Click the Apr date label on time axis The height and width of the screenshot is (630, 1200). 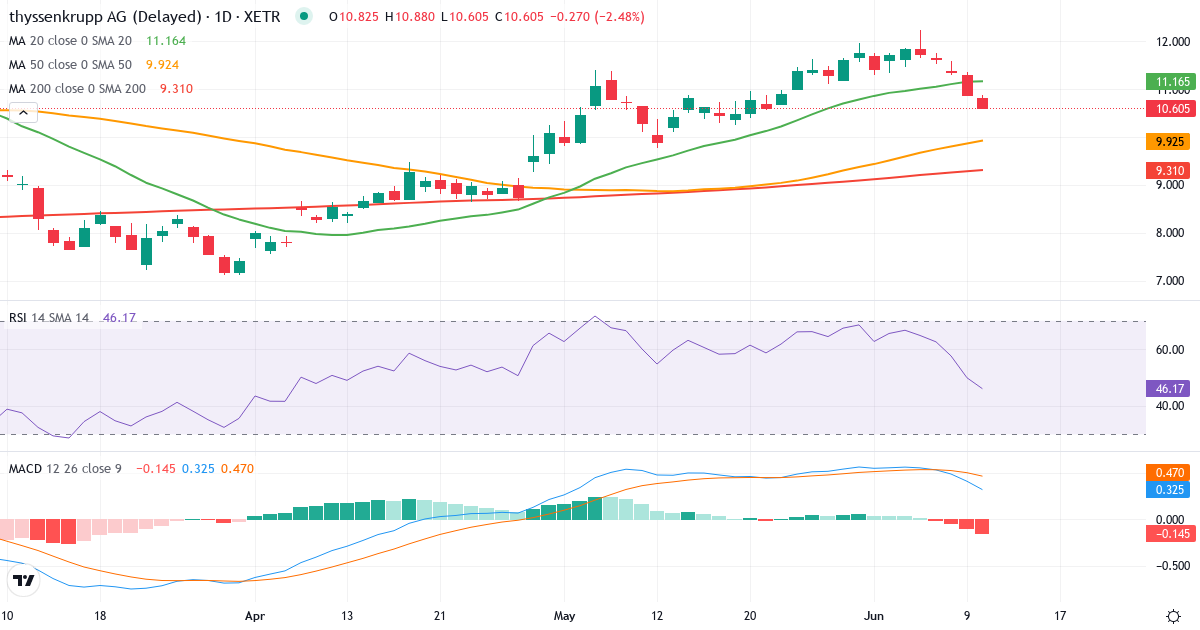click(x=255, y=616)
